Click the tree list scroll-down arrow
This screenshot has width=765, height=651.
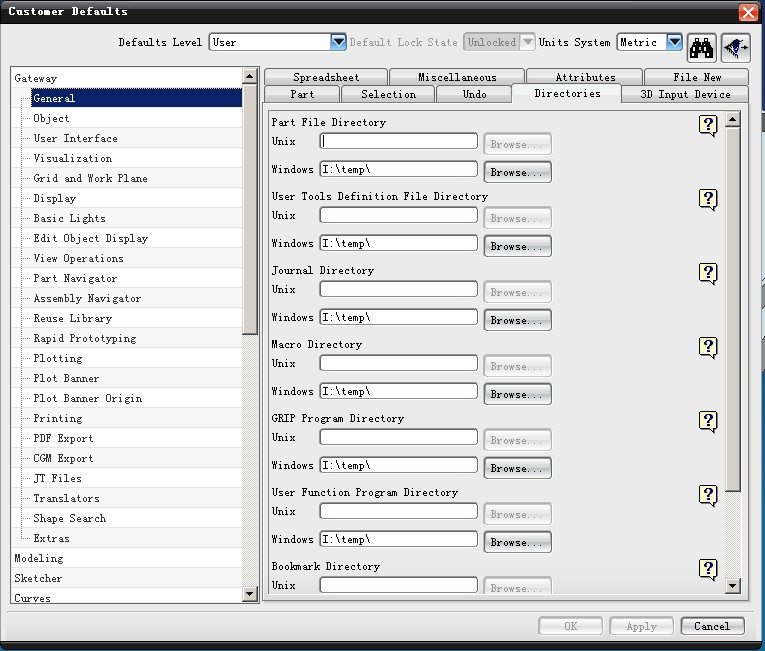pos(249,594)
